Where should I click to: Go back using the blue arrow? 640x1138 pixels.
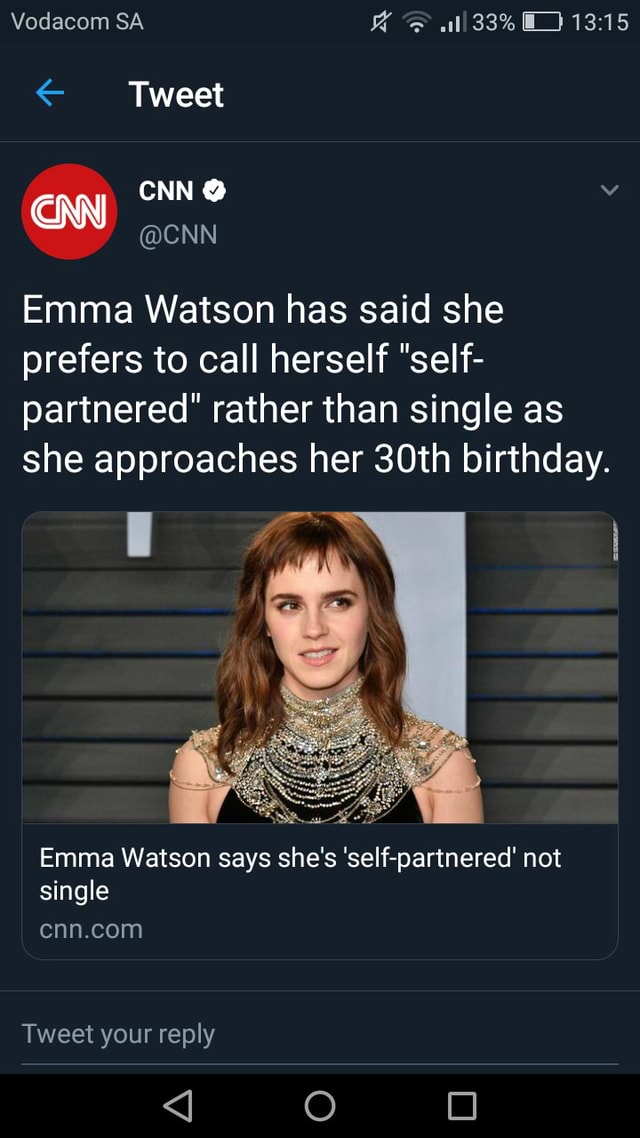click(51, 93)
